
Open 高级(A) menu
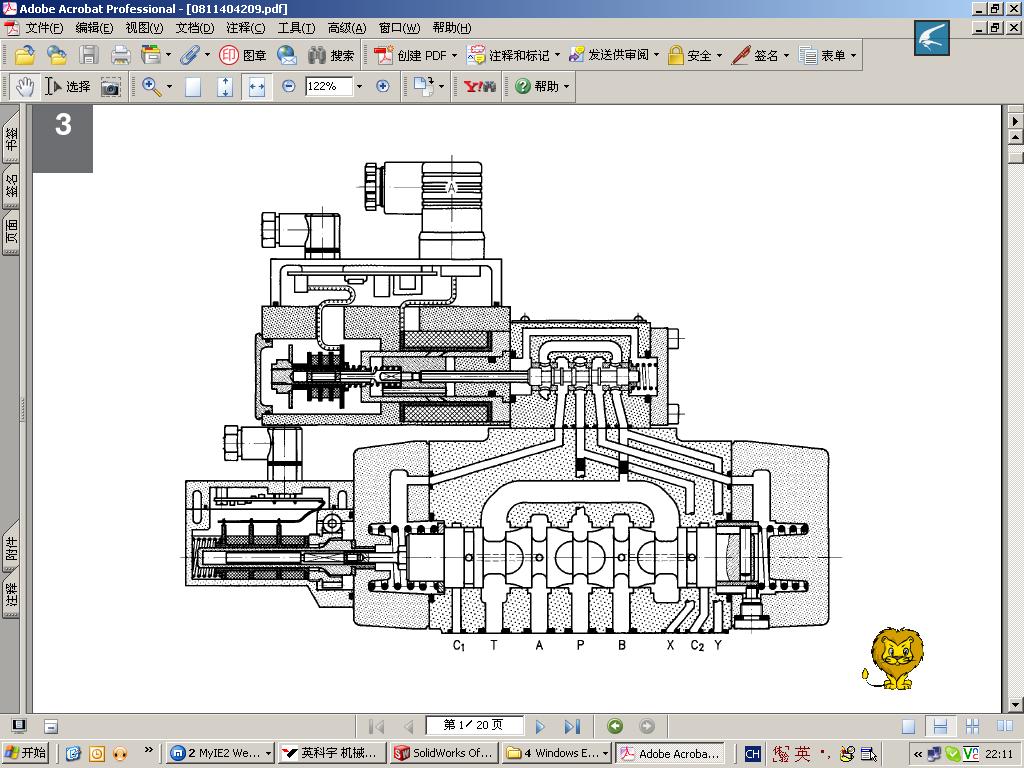tap(347, 27)
